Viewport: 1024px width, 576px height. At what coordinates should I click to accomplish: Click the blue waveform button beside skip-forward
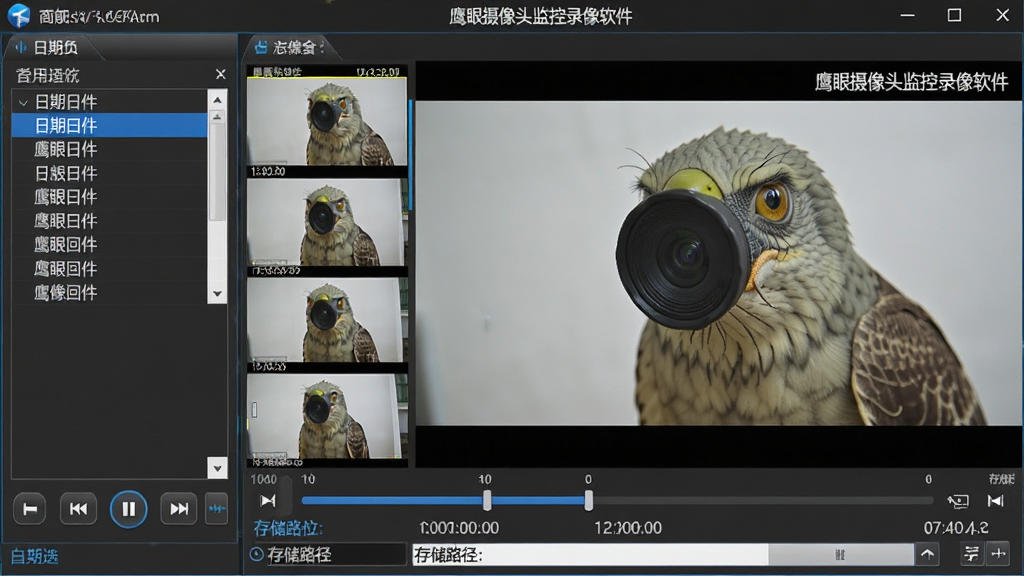(216, 509)
